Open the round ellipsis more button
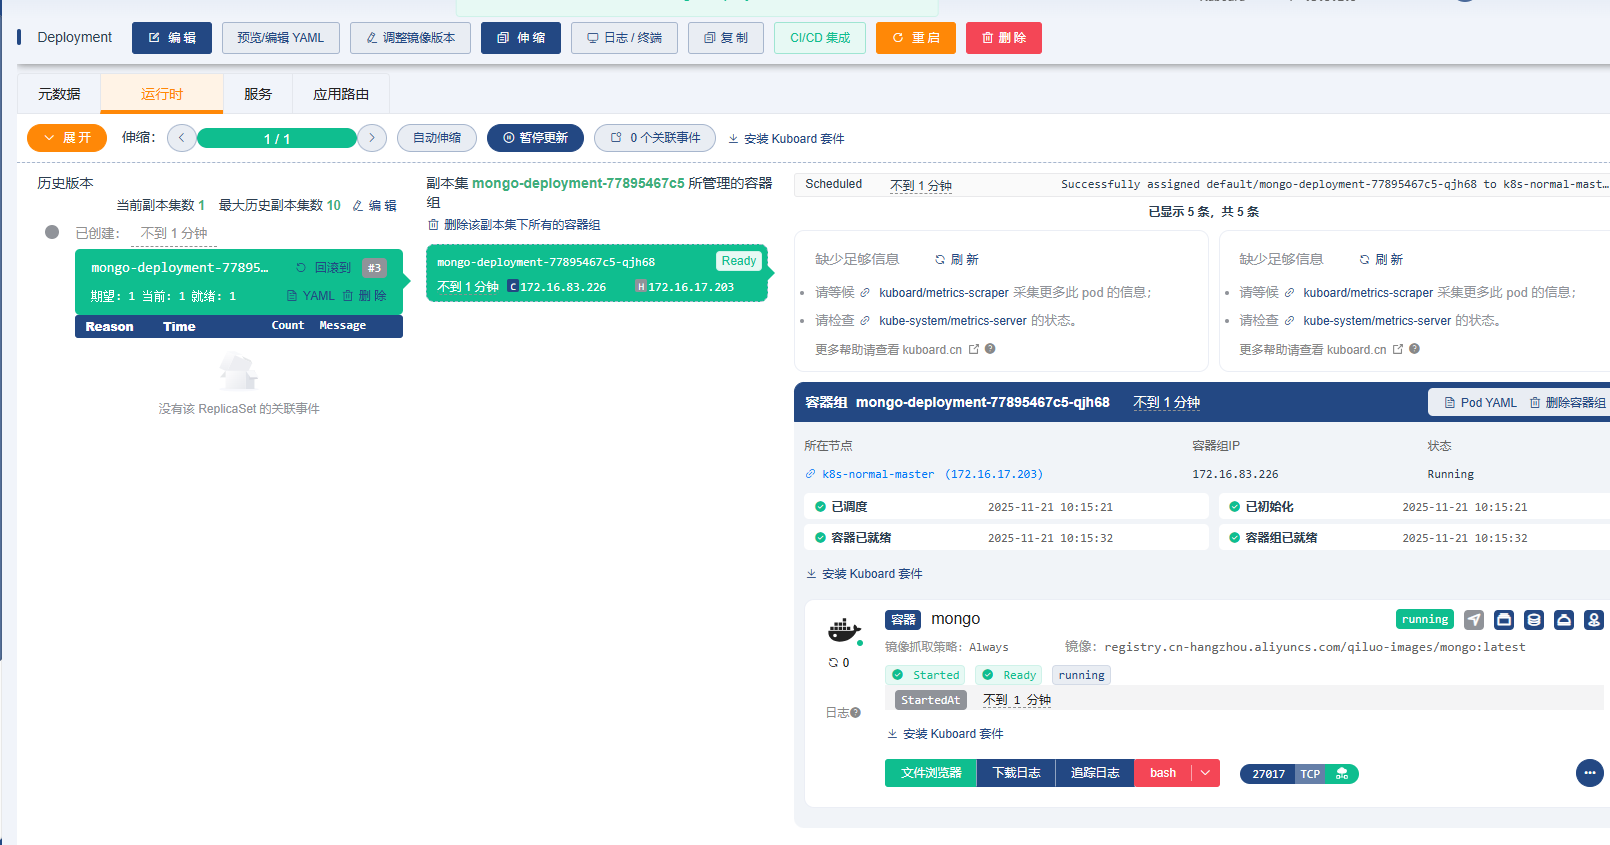 click(x=1590, y=773)
